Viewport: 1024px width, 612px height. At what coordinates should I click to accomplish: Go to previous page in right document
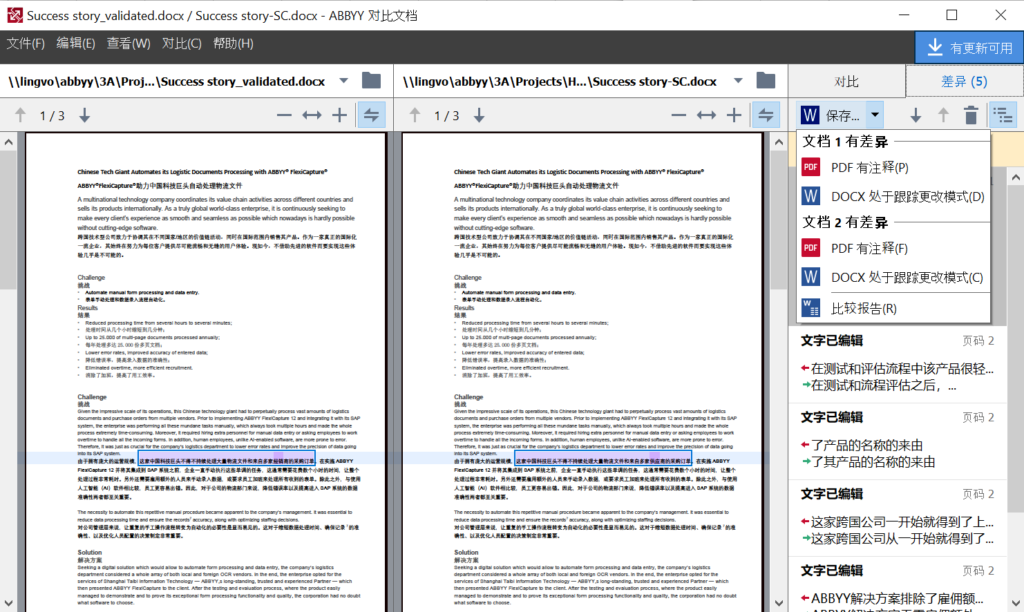click(415, 116)
